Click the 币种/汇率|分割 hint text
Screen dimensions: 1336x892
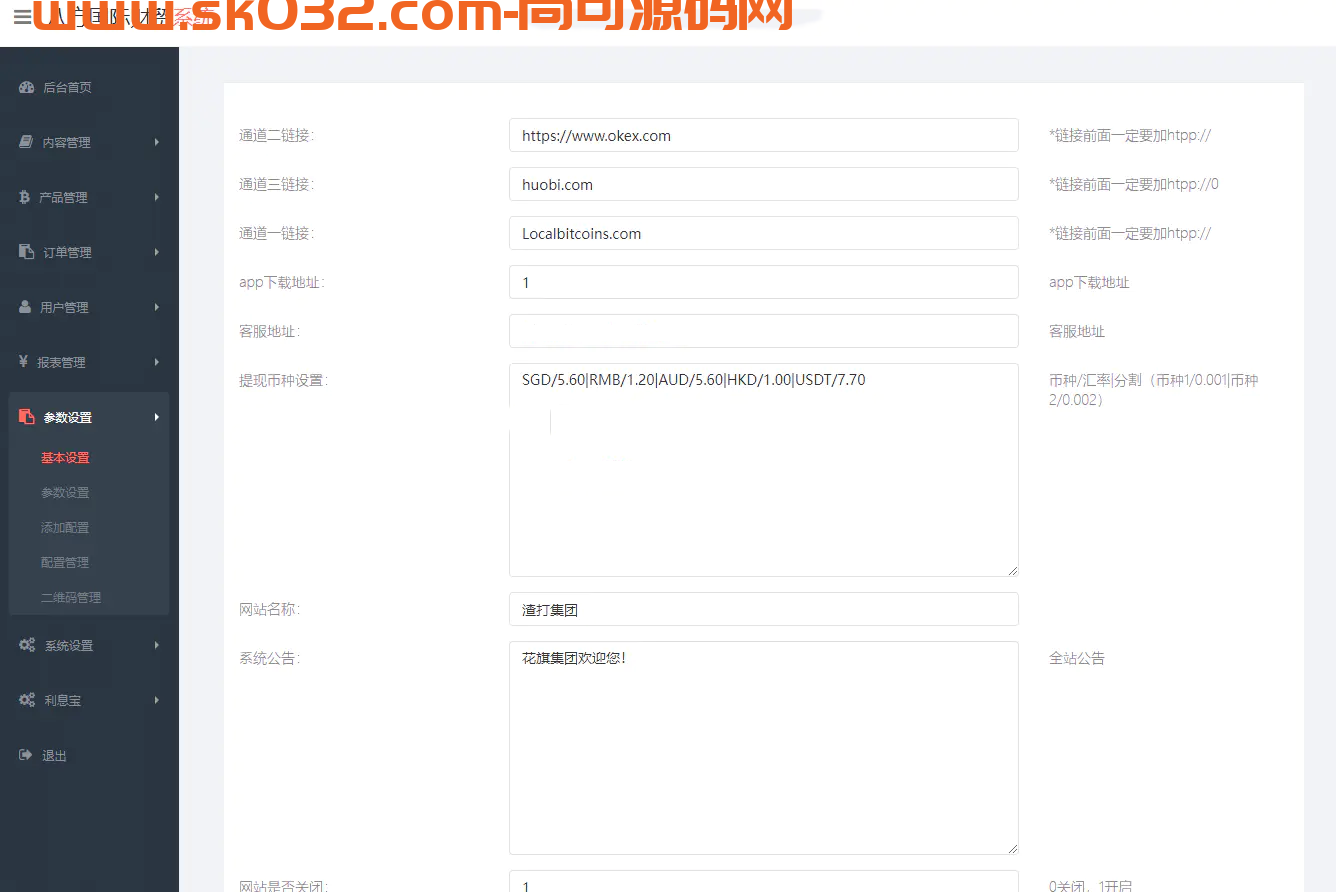coord(1153,390)
